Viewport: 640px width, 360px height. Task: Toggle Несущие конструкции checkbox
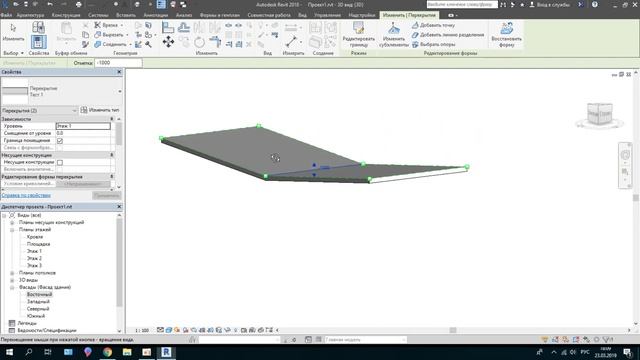60,162
